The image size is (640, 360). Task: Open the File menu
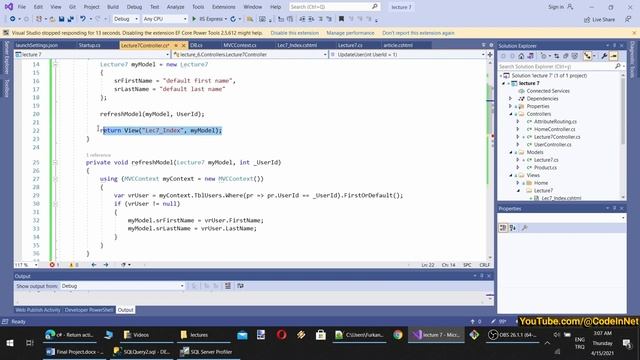[x=22, y=7]
